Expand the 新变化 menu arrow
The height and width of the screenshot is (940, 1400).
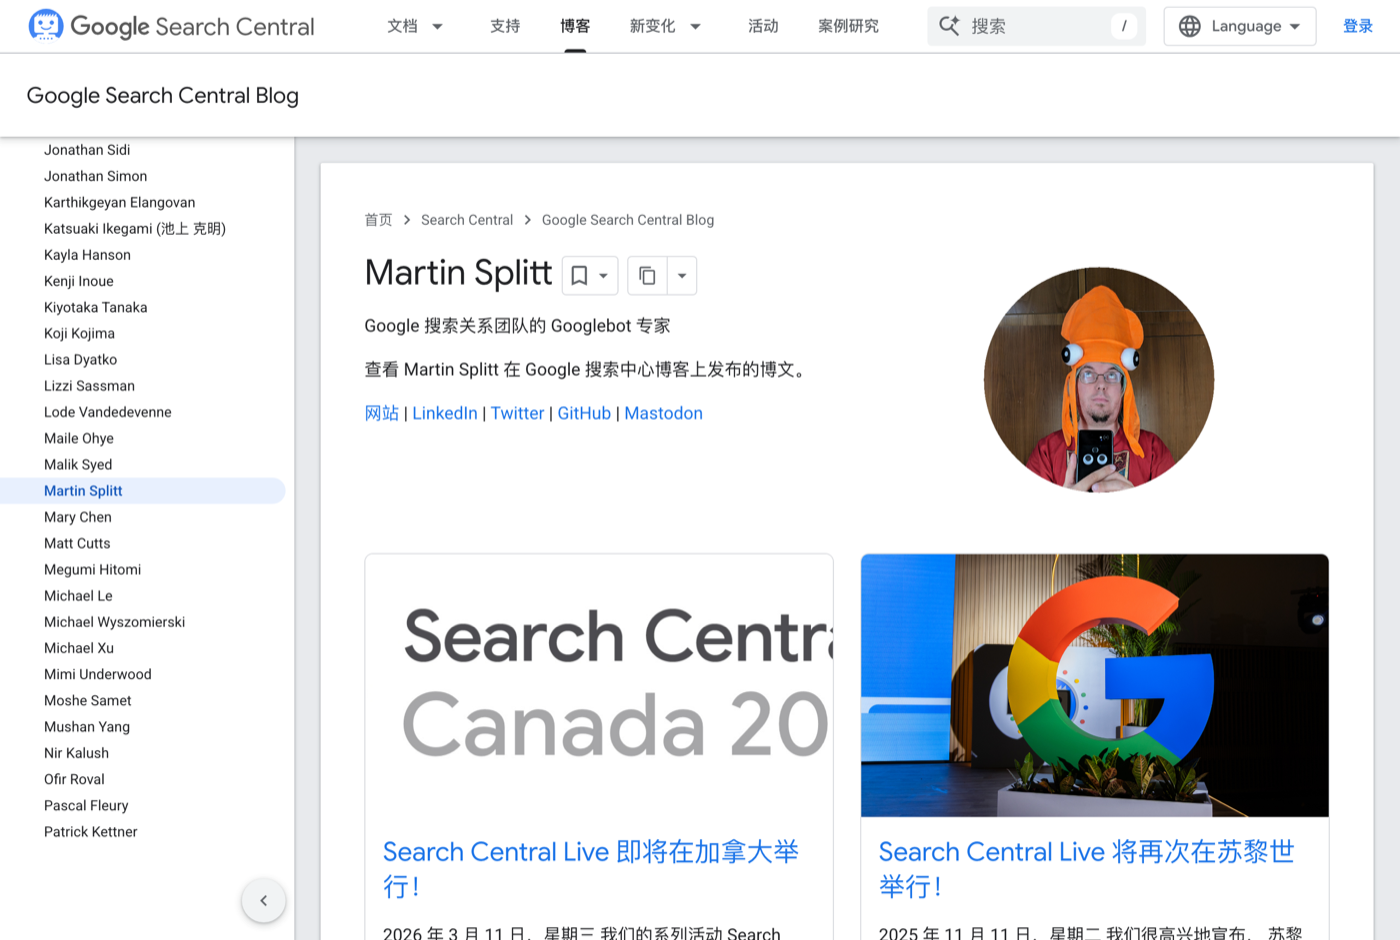(696, 26)
